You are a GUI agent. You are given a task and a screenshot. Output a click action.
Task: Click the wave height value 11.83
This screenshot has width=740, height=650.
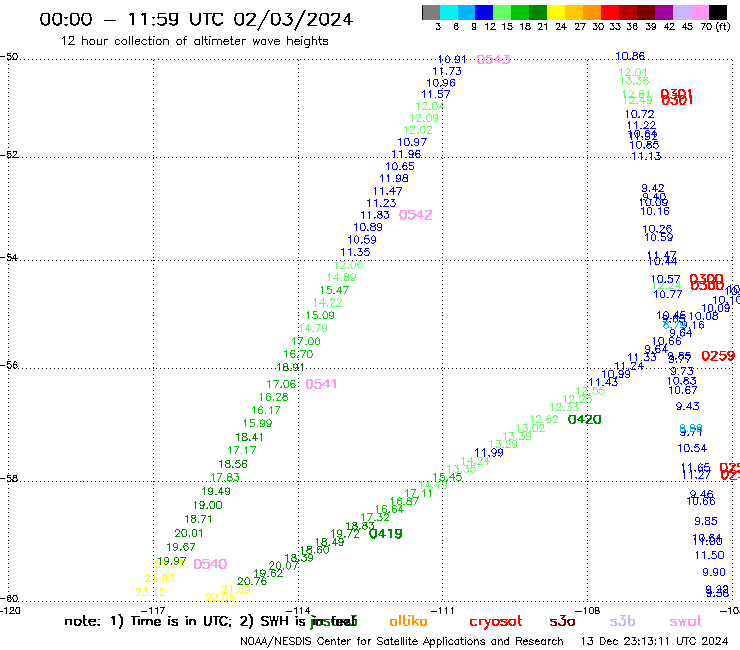point(375,215)
